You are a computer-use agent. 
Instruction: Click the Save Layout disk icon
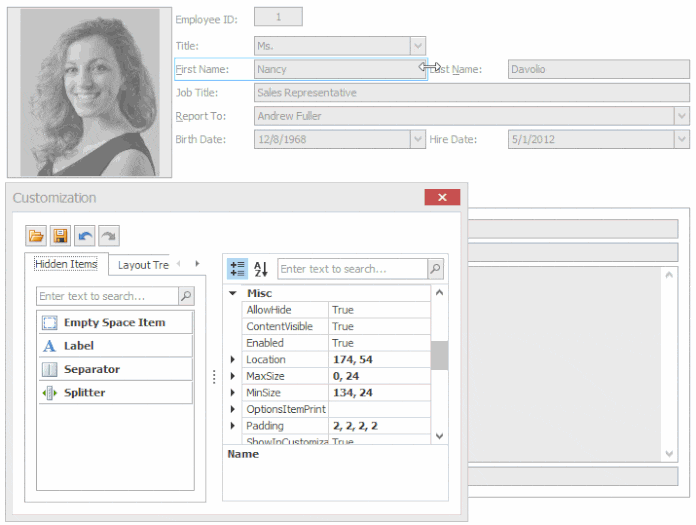point(61,236)
